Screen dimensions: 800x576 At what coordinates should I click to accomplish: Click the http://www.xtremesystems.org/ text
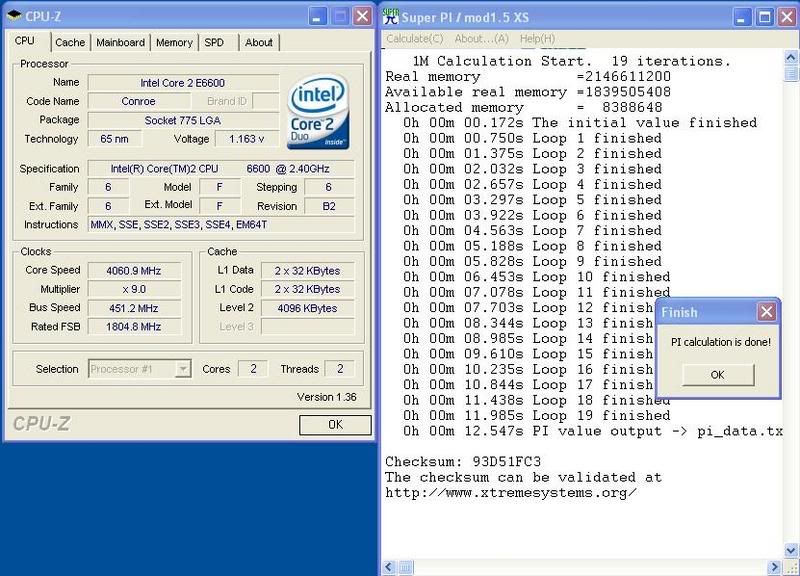[511, 493]
